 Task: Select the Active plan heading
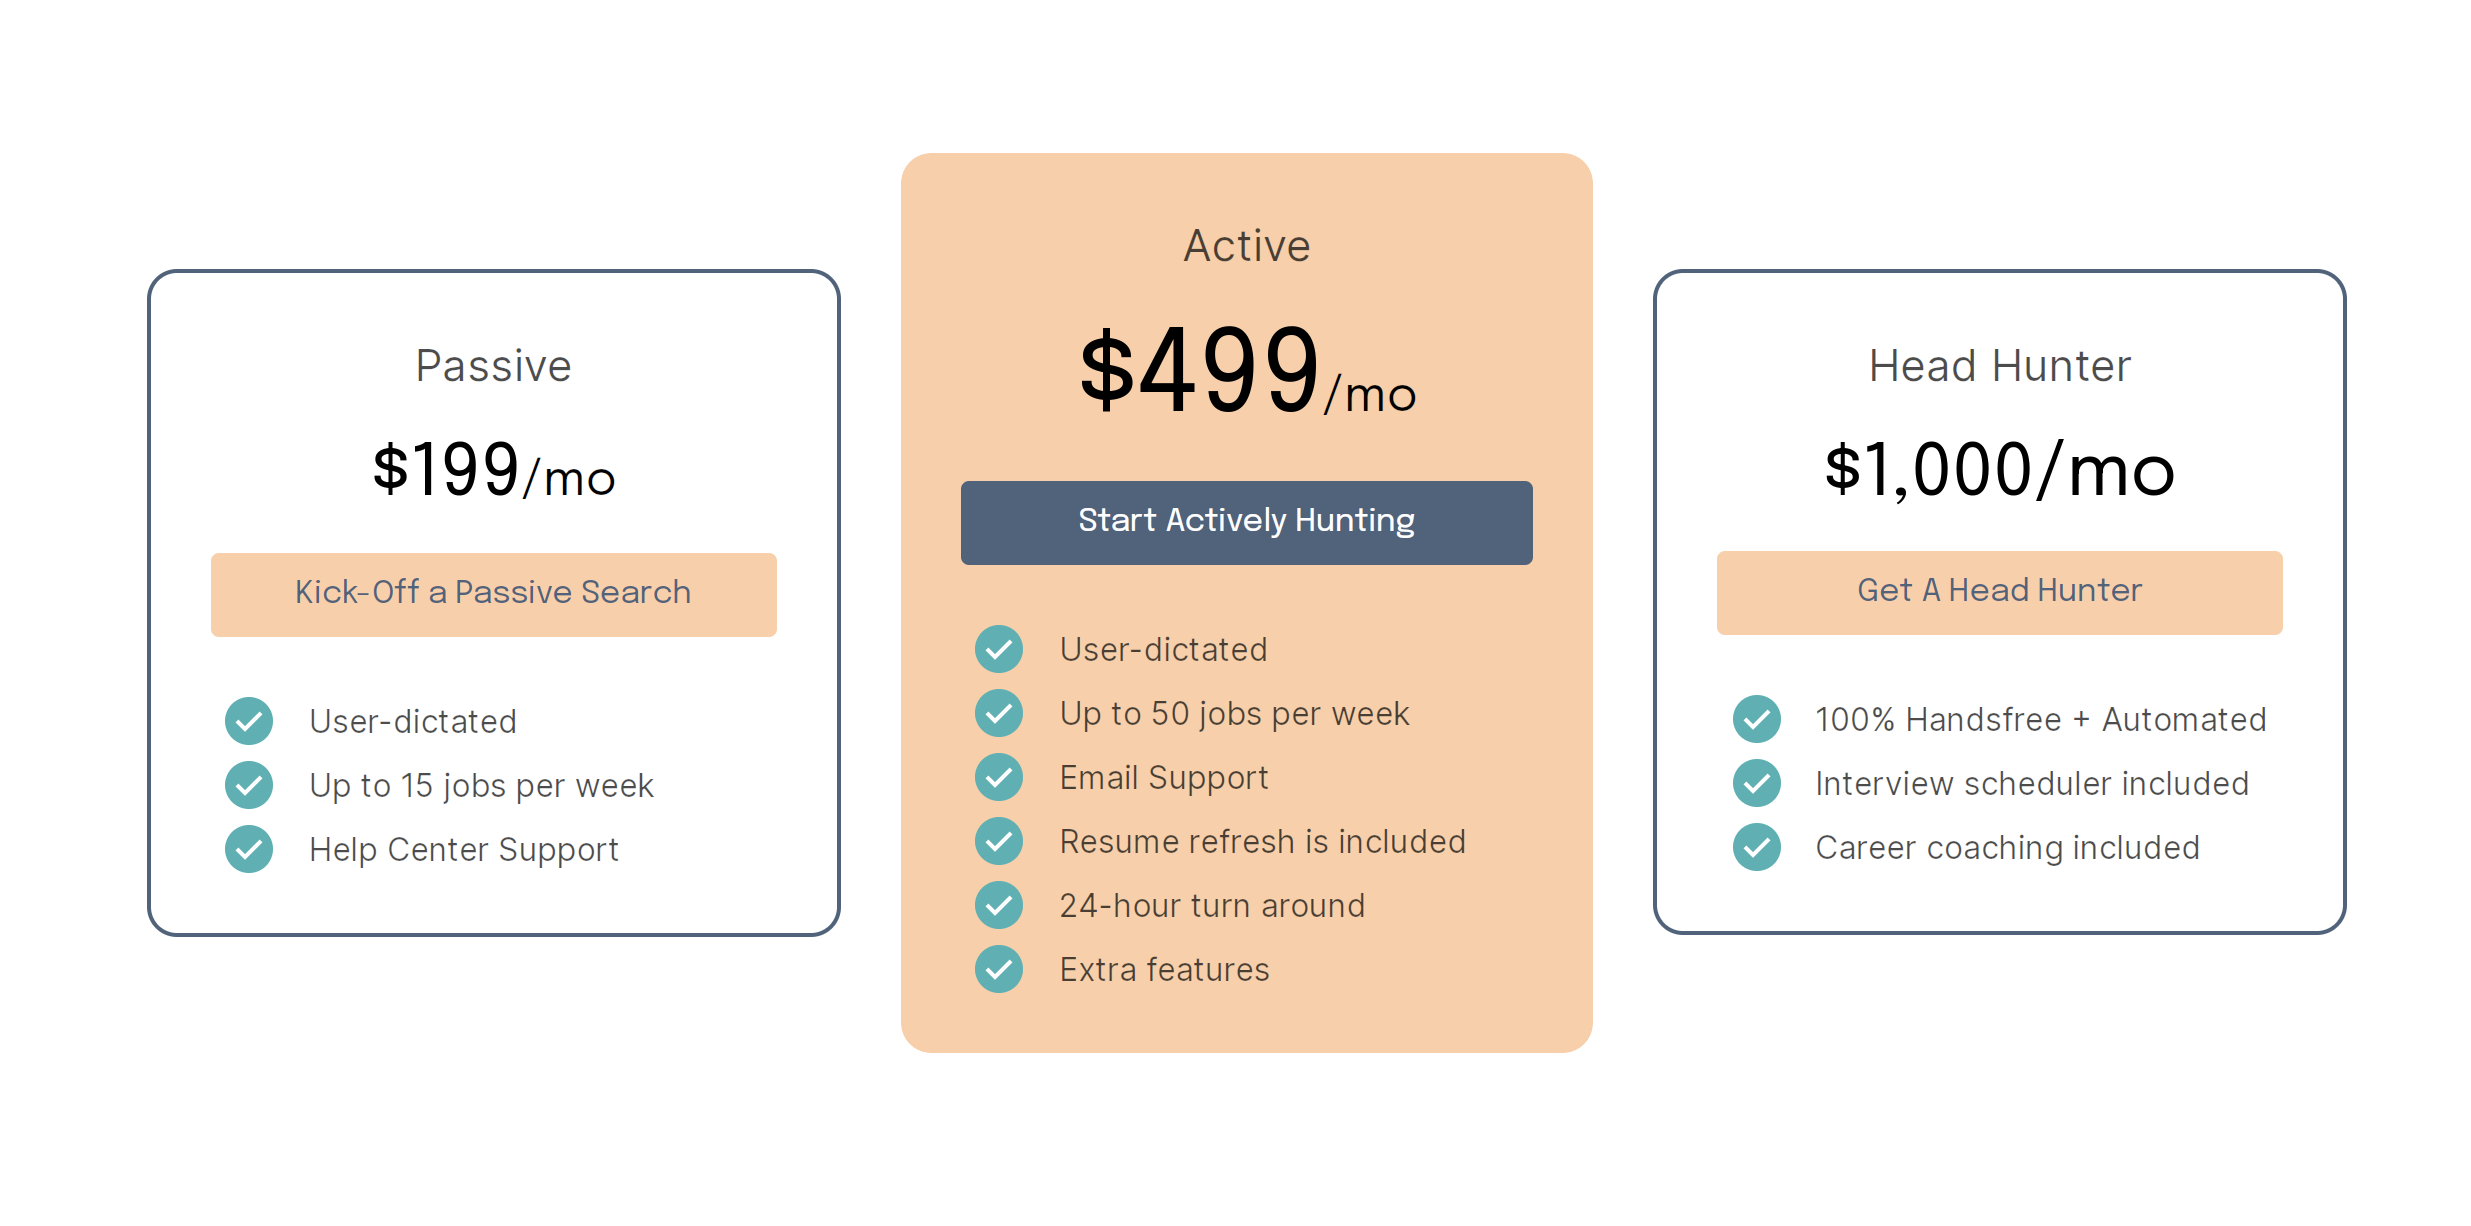coord(1247,246)
